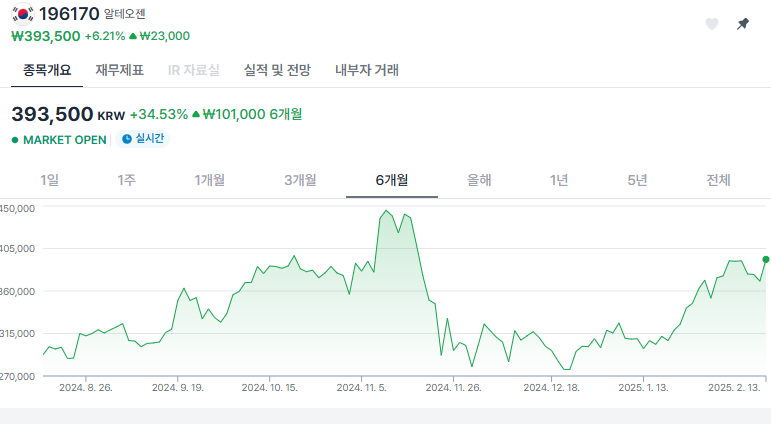Click the South Korea flag icon

click(x=22, y=15)
